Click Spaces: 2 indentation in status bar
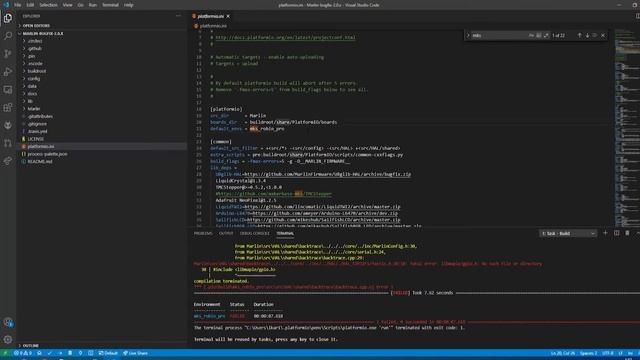 (588, 353)
